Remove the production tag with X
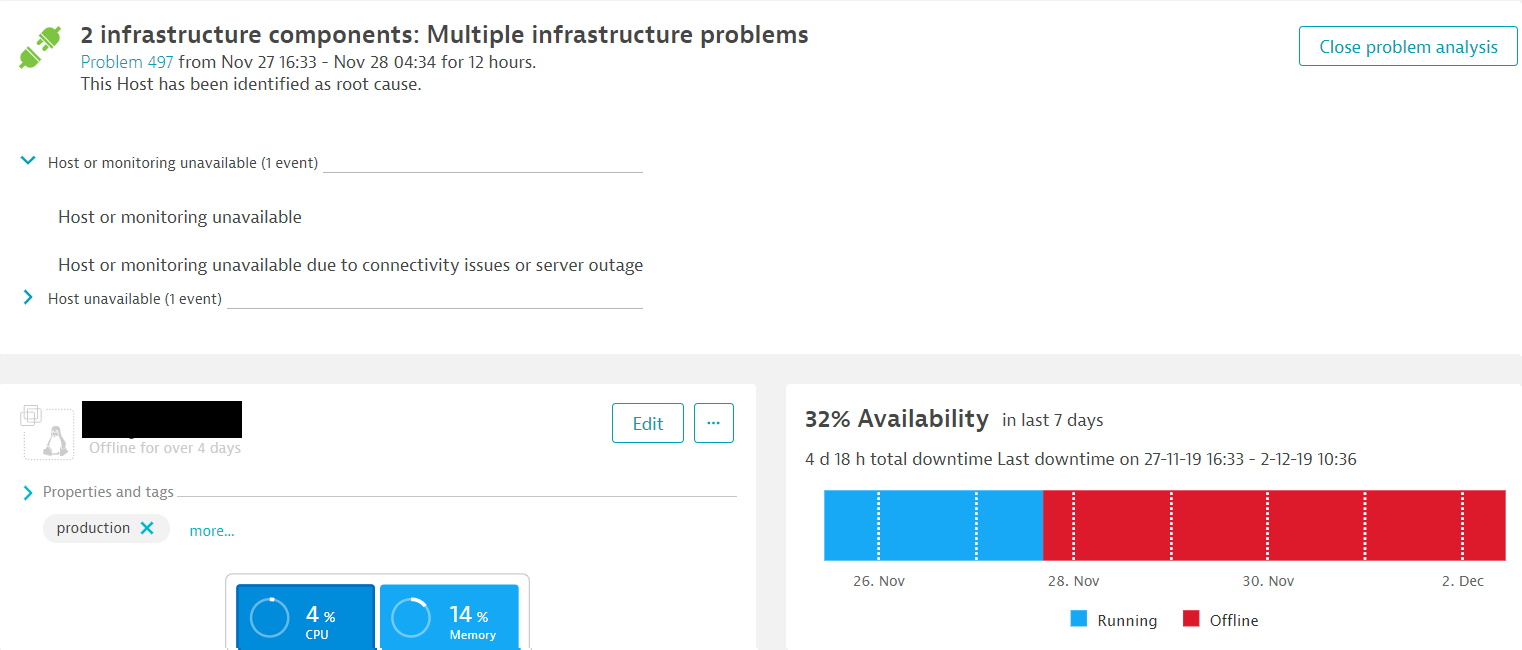Screen dimensions: 1522x650 tap(147, 528)
